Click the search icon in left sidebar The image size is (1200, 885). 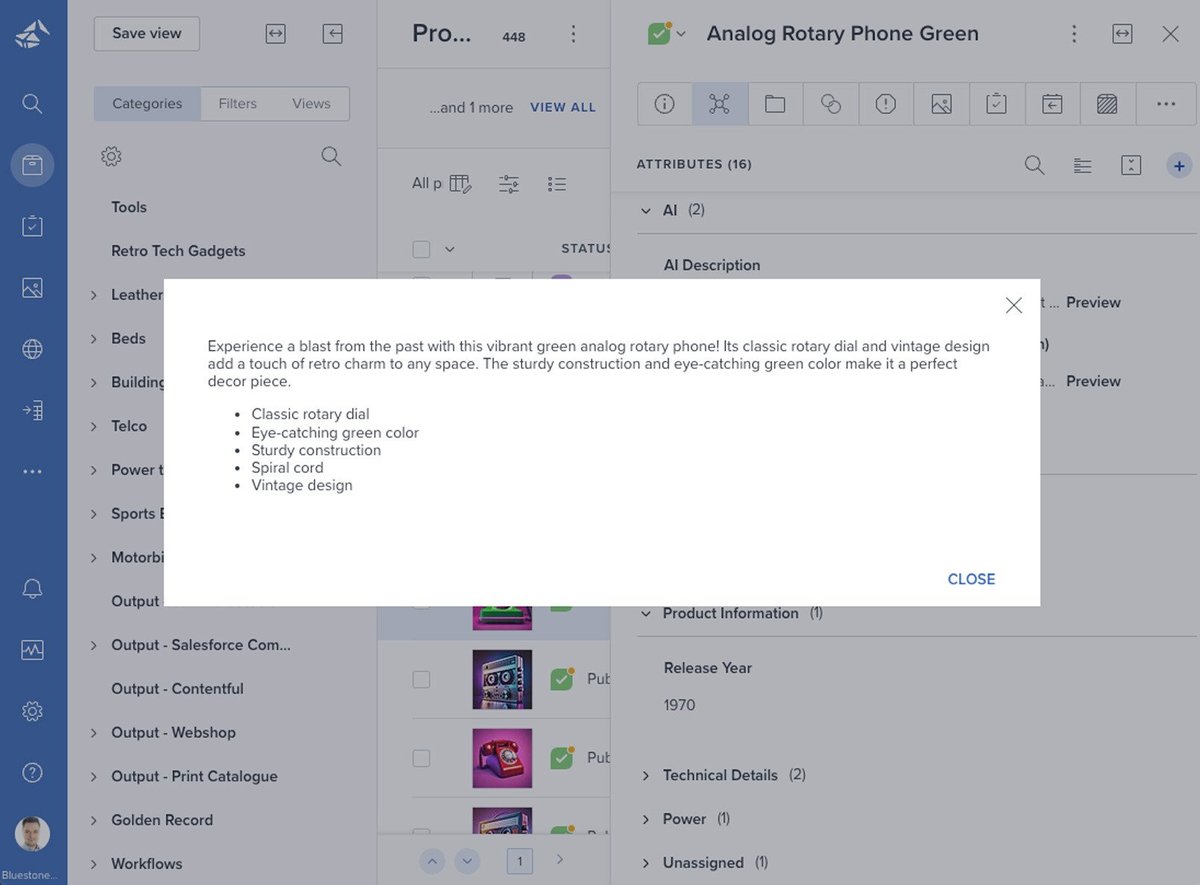point(32,104)
